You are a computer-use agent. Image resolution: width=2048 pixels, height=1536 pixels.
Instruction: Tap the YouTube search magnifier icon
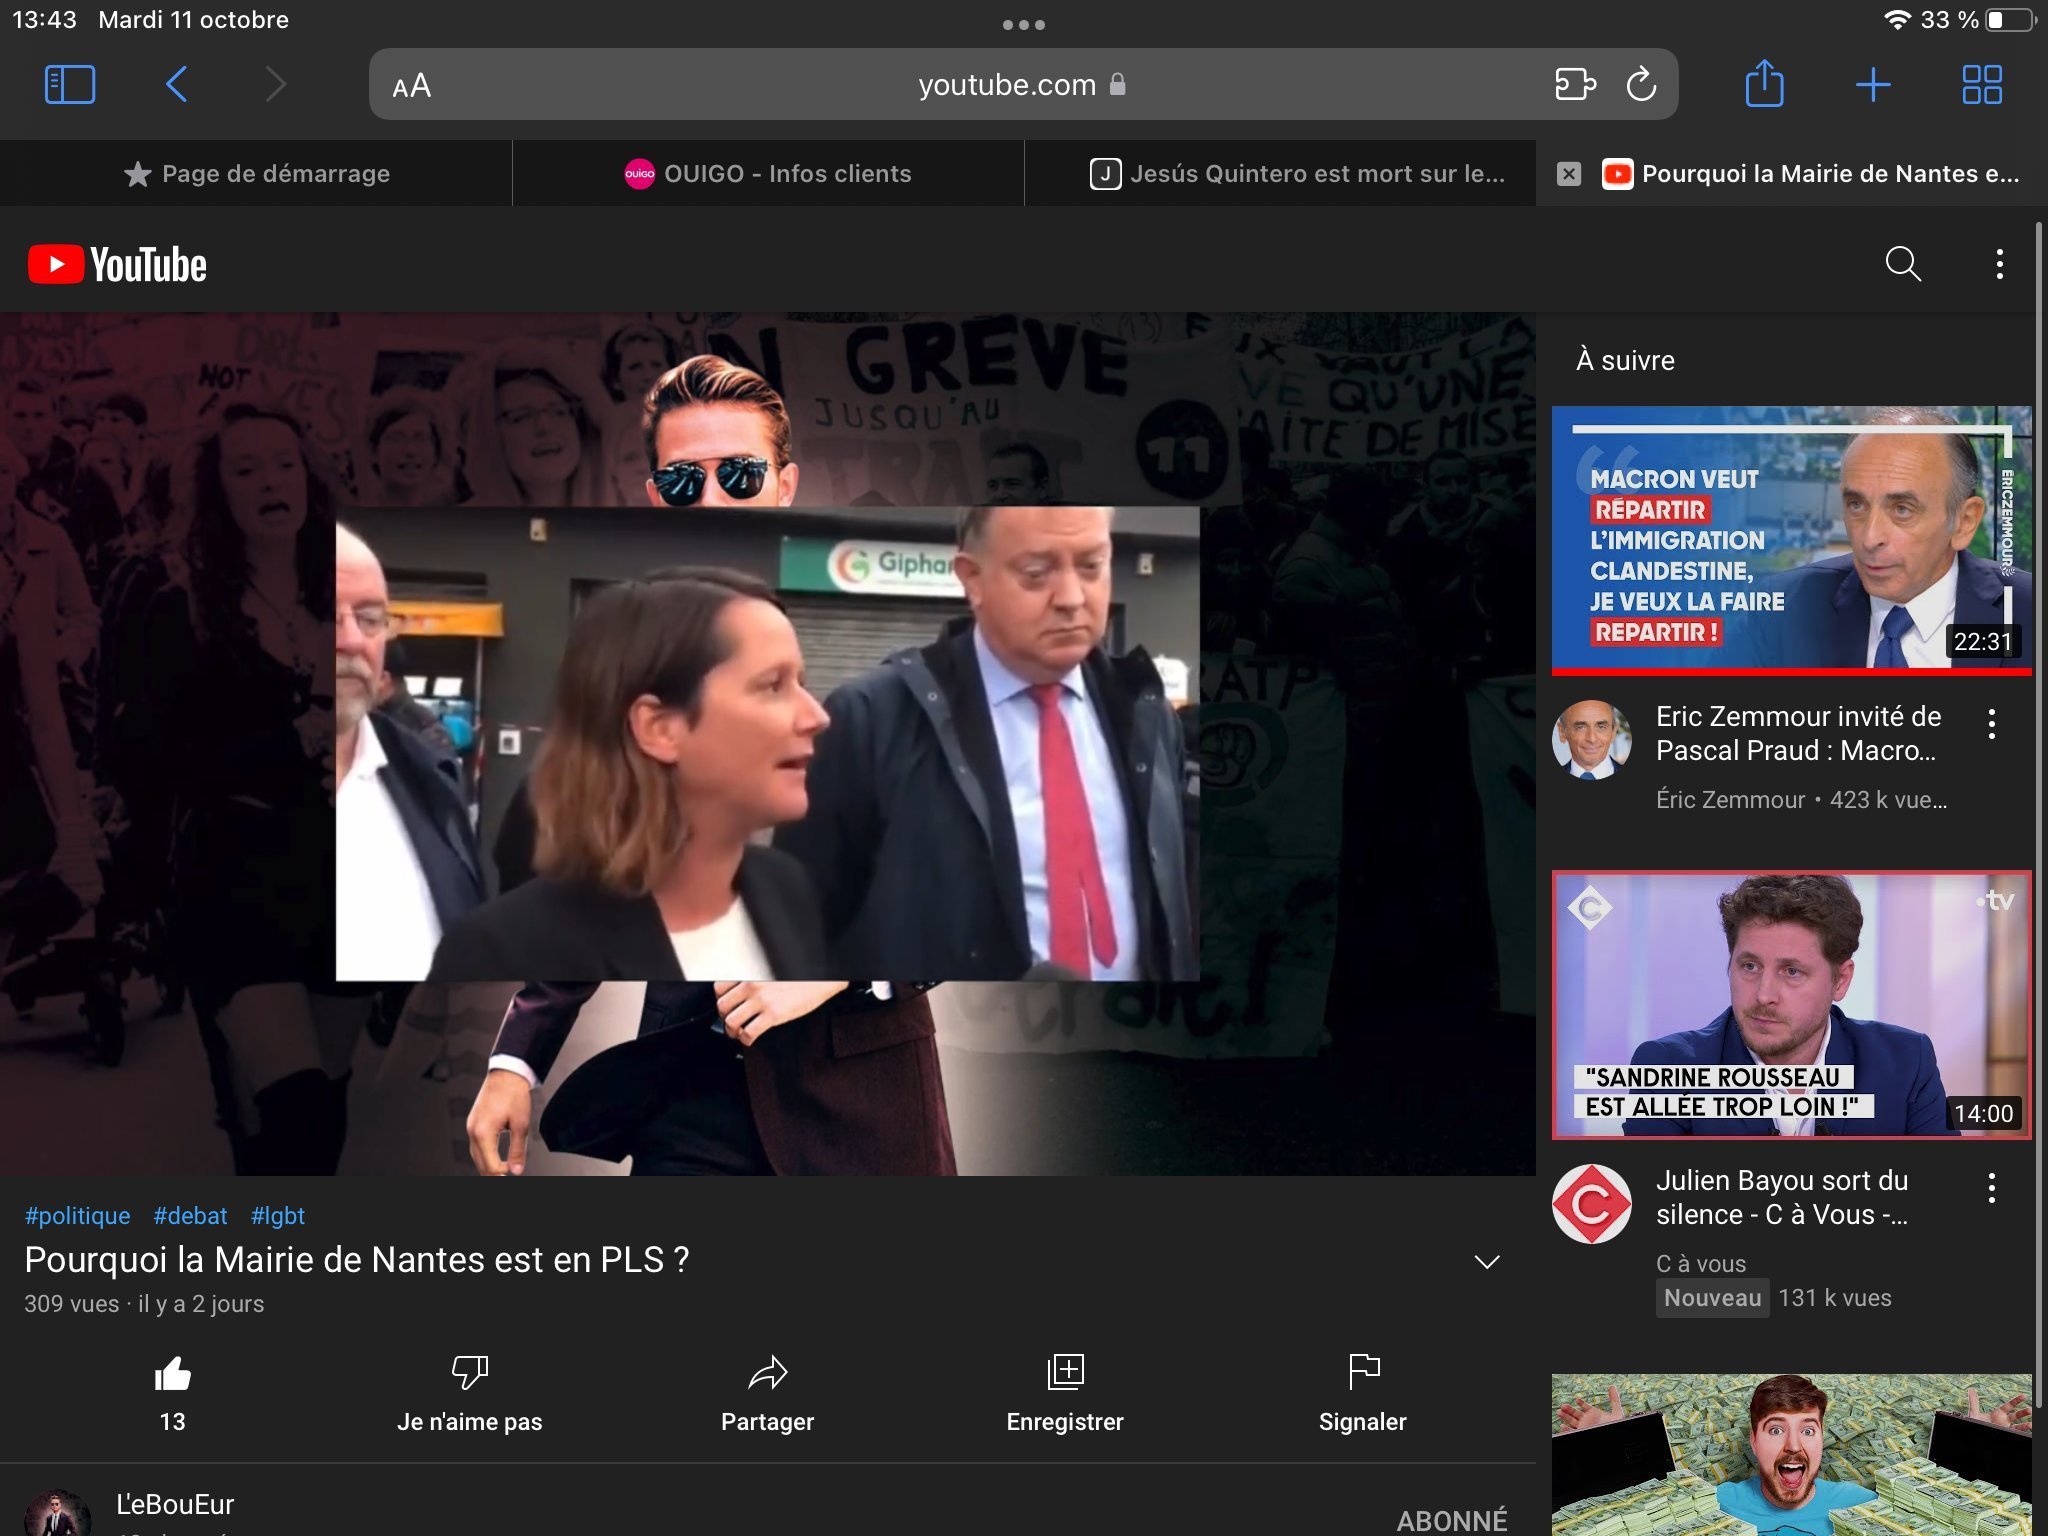coord(1902,264)
